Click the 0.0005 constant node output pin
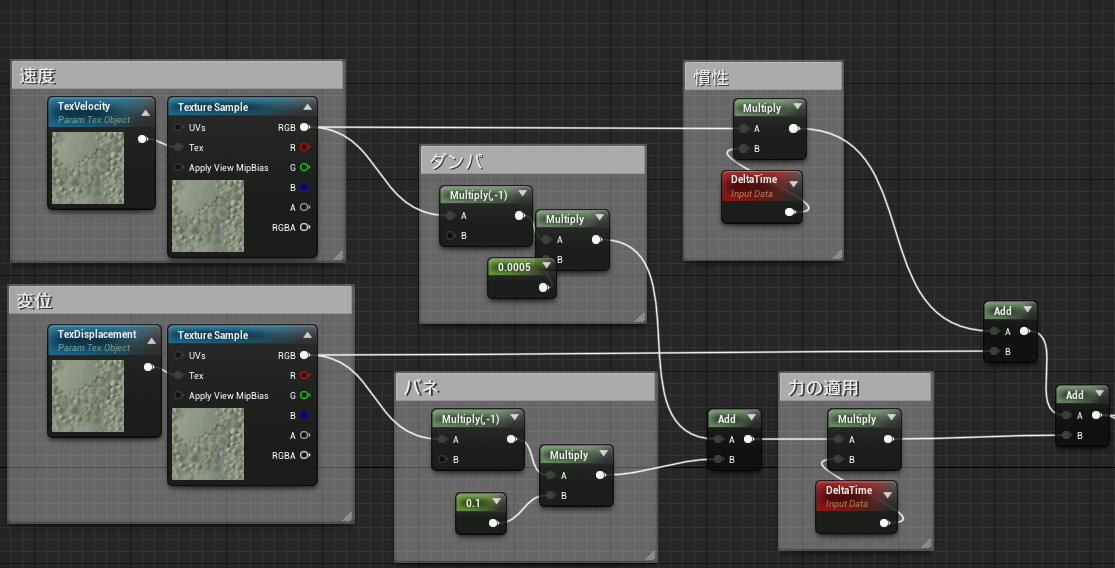The height and width of the screenshot is (568, 1115). (544, 287)
